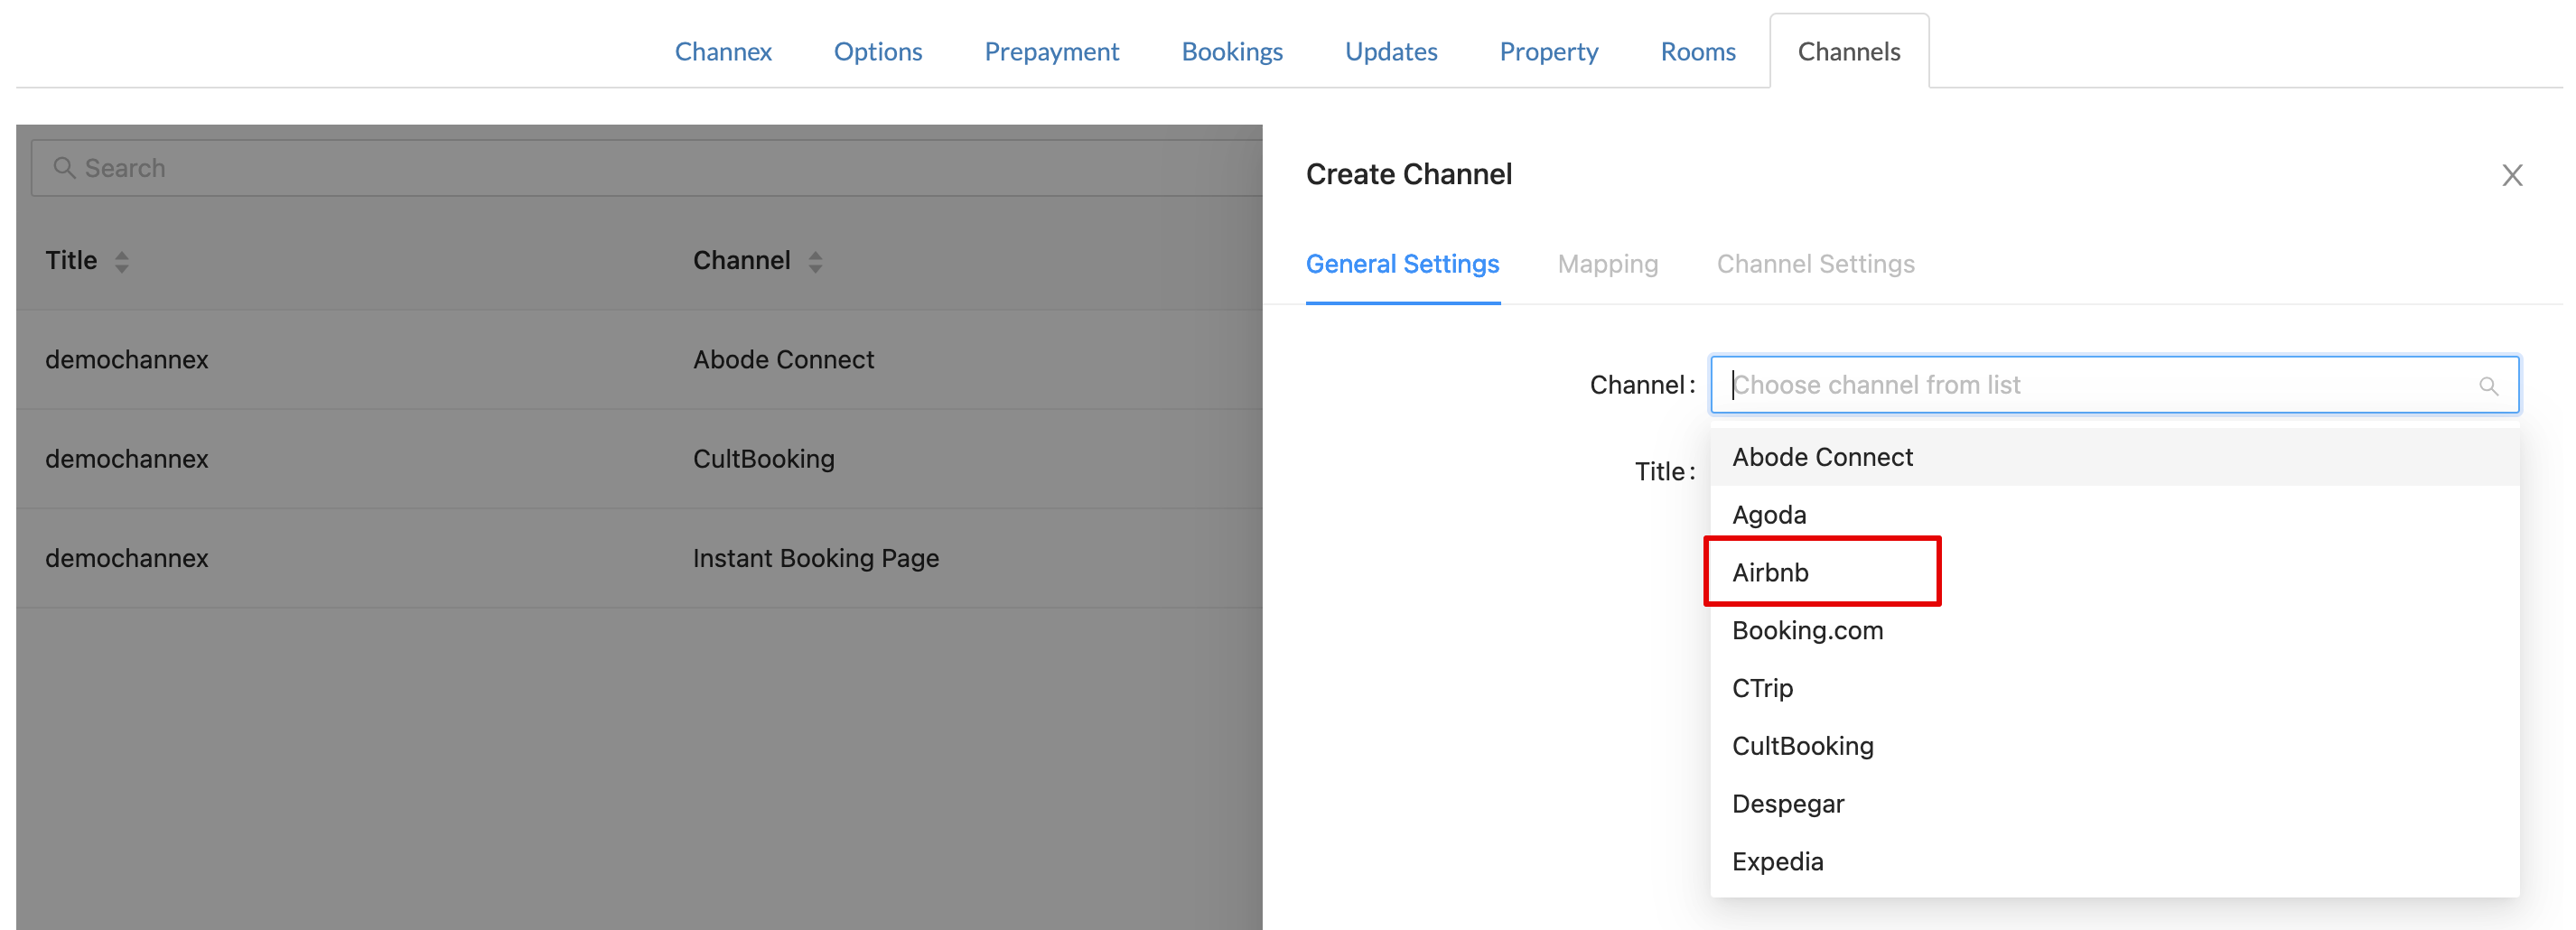
Task: Choose Agoda from channel list
Action: click(x=2114, y=515)
